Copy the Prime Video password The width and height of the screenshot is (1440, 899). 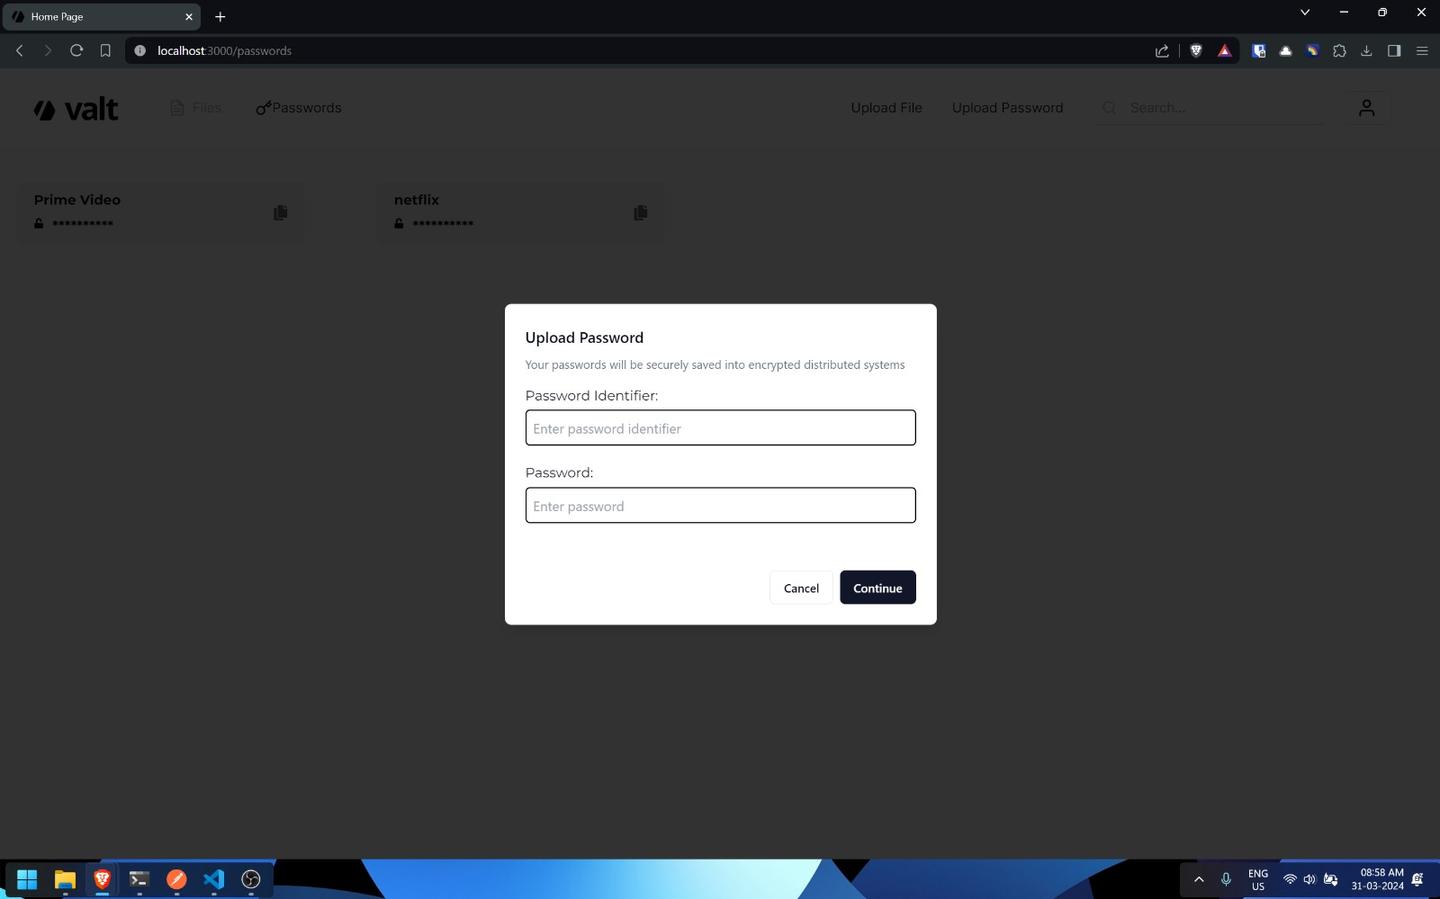point(280,213)
